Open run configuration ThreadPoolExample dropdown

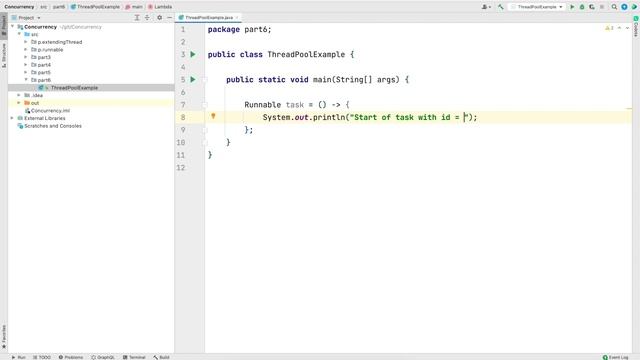[x=537, y=7]
